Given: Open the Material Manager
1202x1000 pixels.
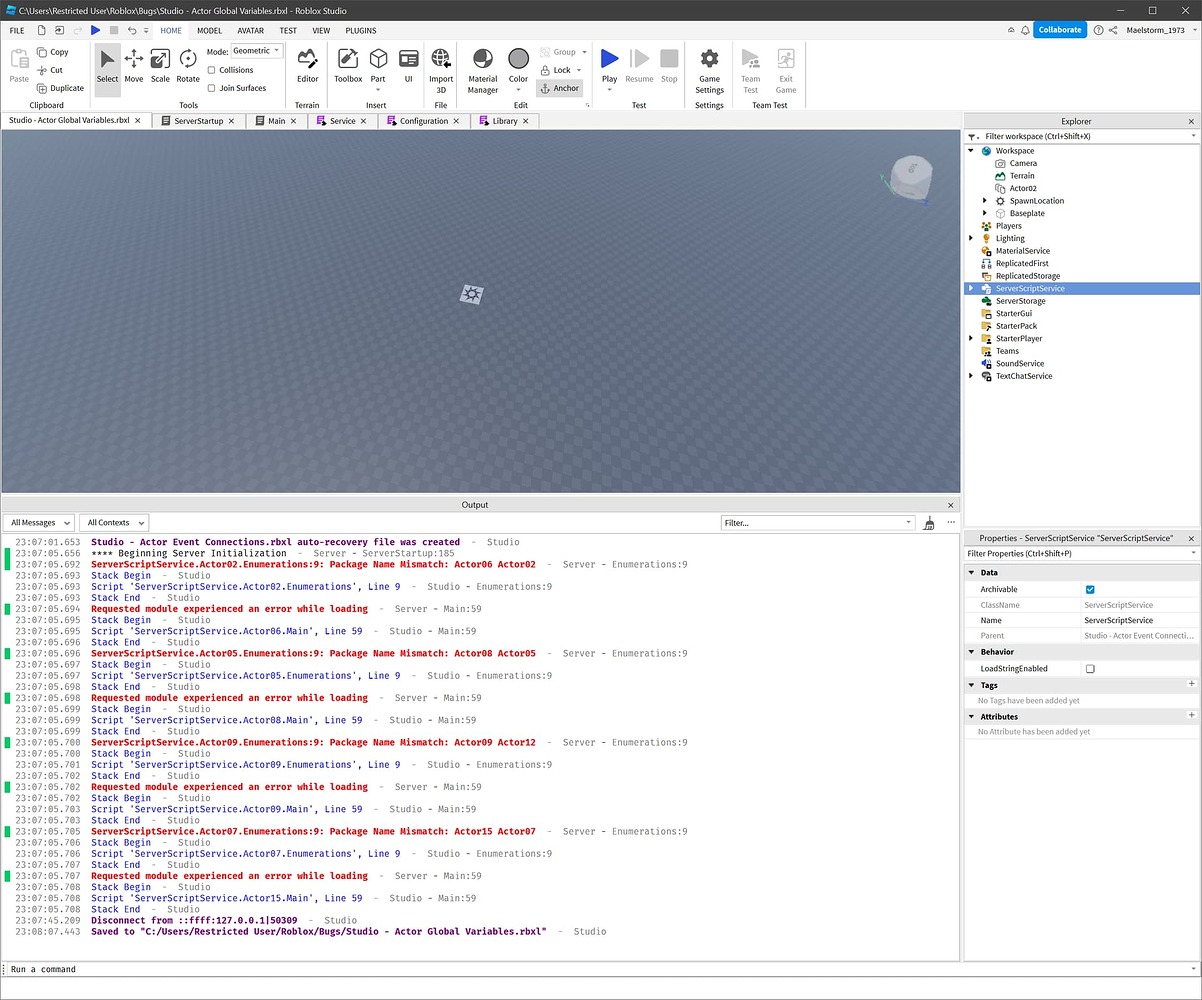Looking at the screenshot, I should tap(482, 67).
